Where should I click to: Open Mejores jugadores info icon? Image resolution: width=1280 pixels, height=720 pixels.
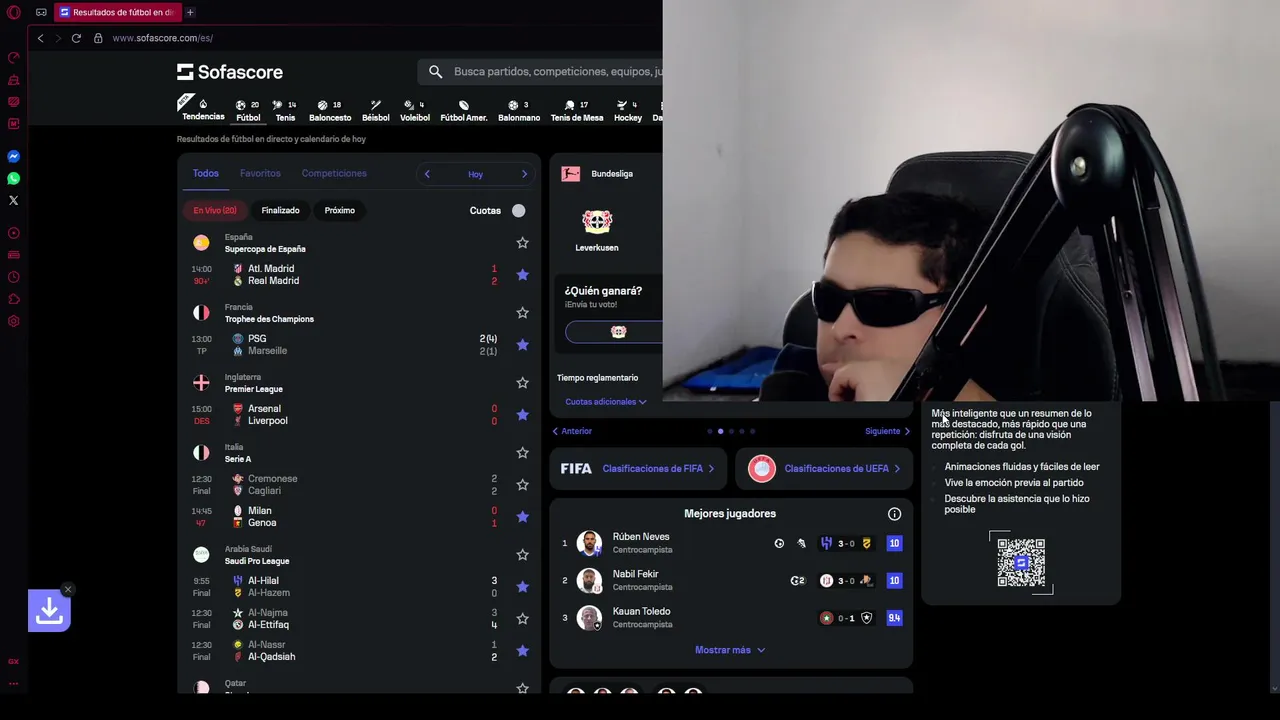pyautogui.click(x=894, y=514)
